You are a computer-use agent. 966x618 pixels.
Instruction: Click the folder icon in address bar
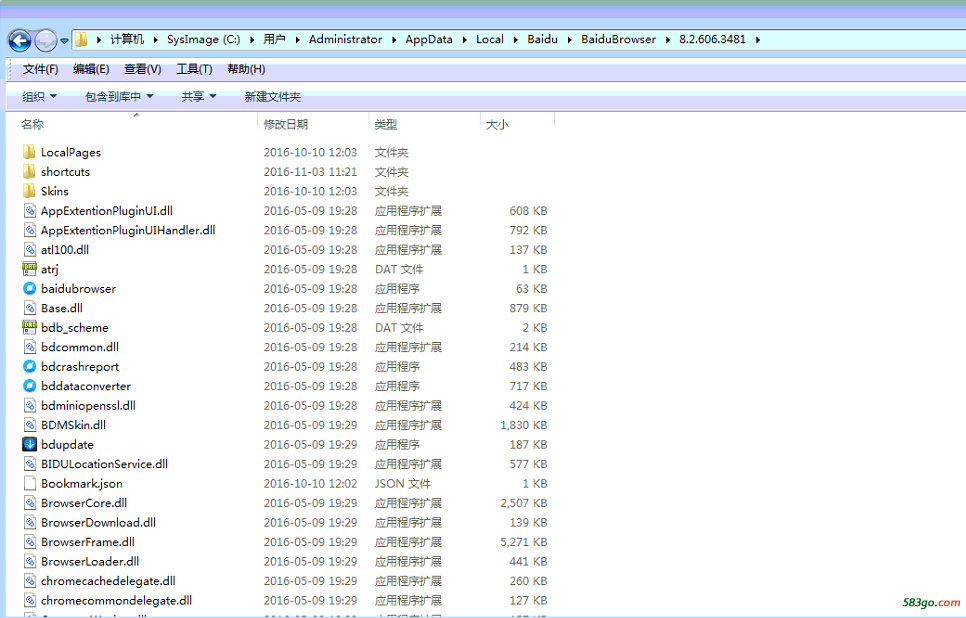point(81,39)
